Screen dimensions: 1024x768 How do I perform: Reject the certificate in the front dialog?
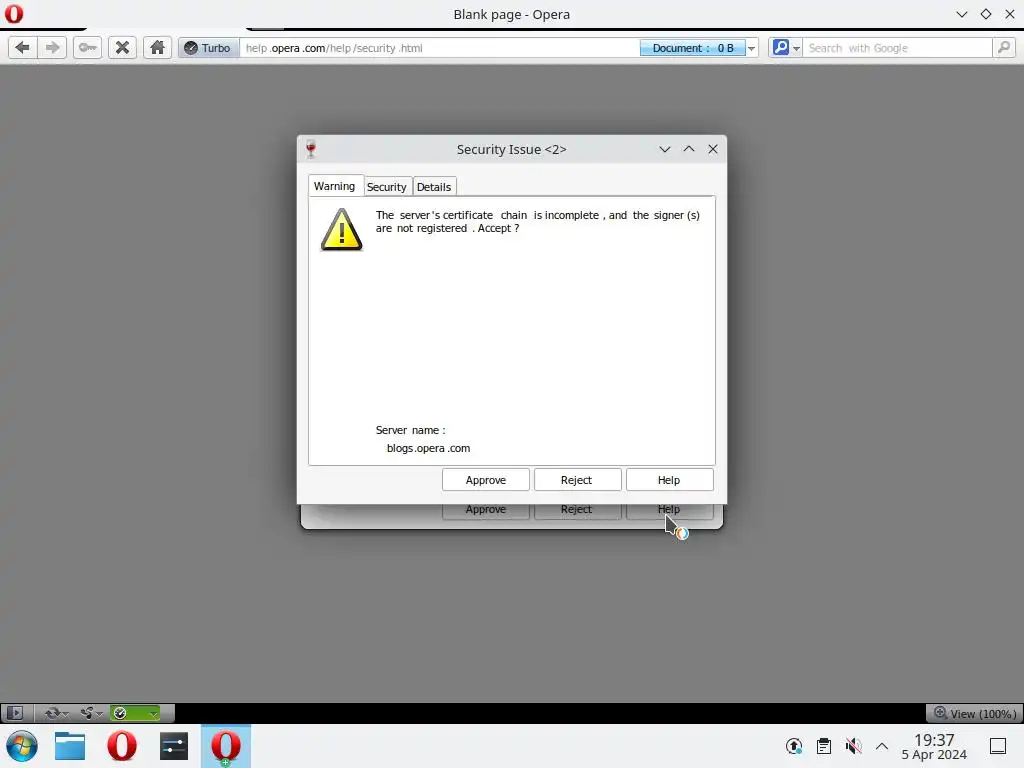[x=576, y=480]
